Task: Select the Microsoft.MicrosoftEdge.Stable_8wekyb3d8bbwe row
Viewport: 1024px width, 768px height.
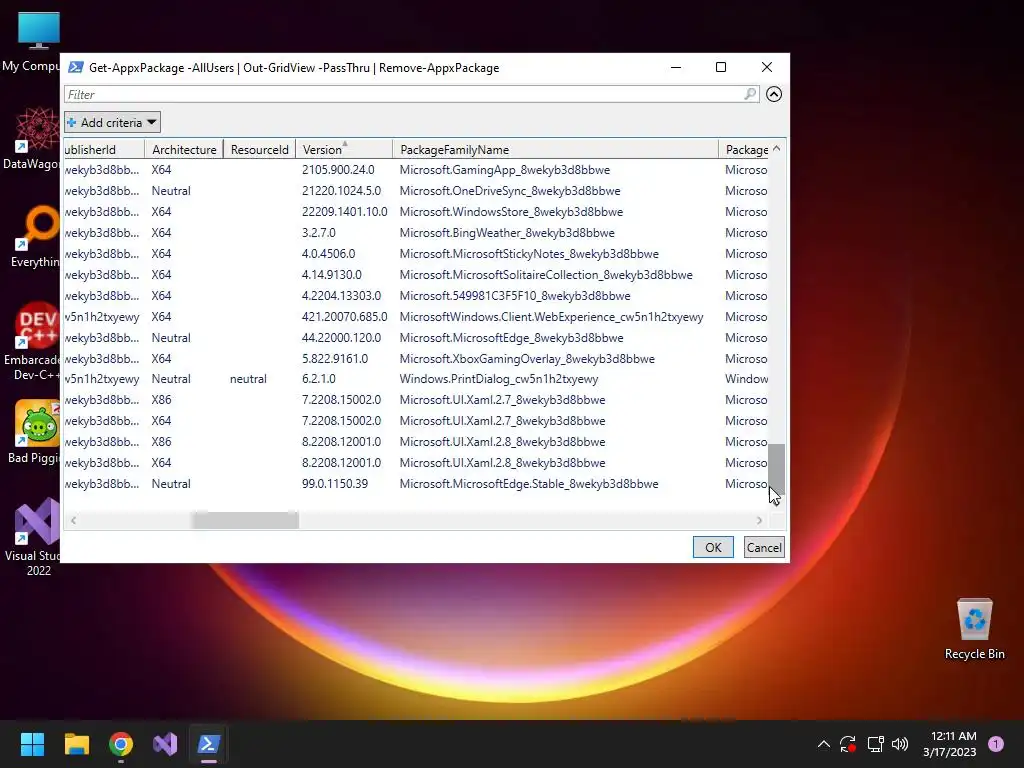Action: coord(416,484)
